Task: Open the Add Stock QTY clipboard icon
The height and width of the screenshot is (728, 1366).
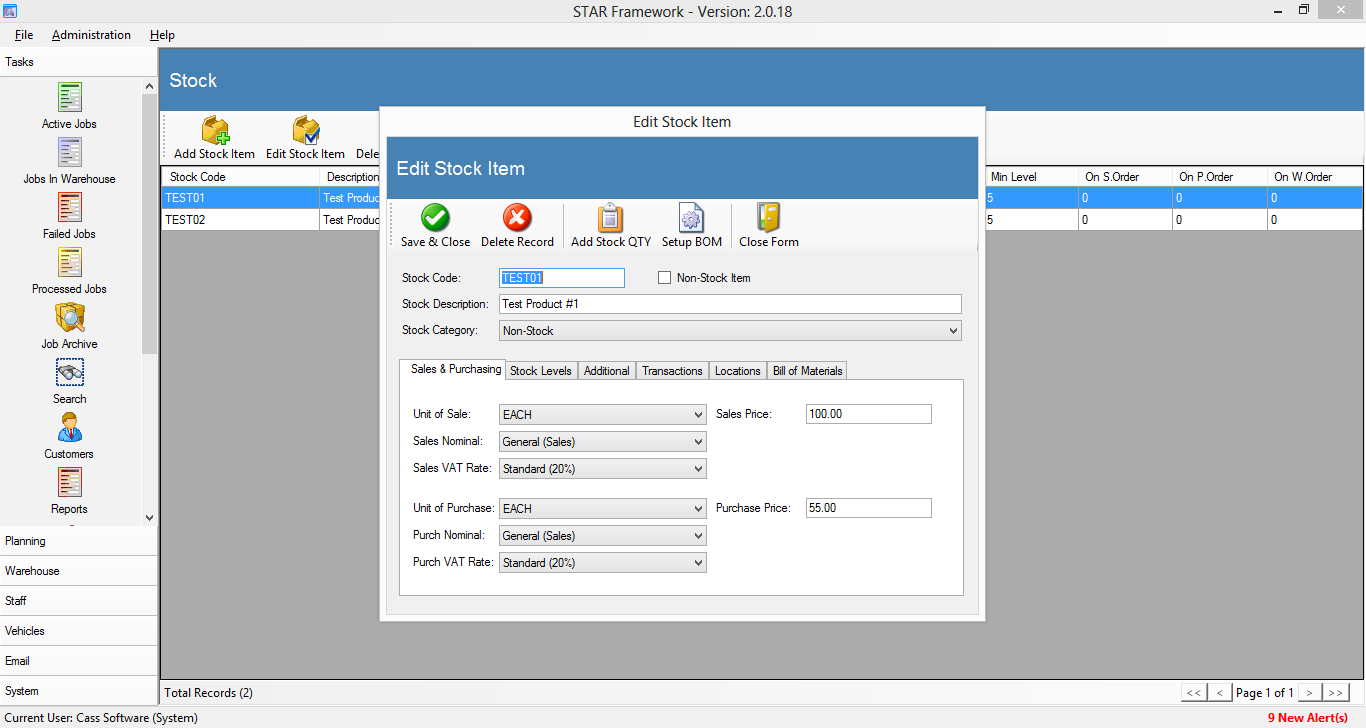Action: pyautogui.click(x=610, y=218)
